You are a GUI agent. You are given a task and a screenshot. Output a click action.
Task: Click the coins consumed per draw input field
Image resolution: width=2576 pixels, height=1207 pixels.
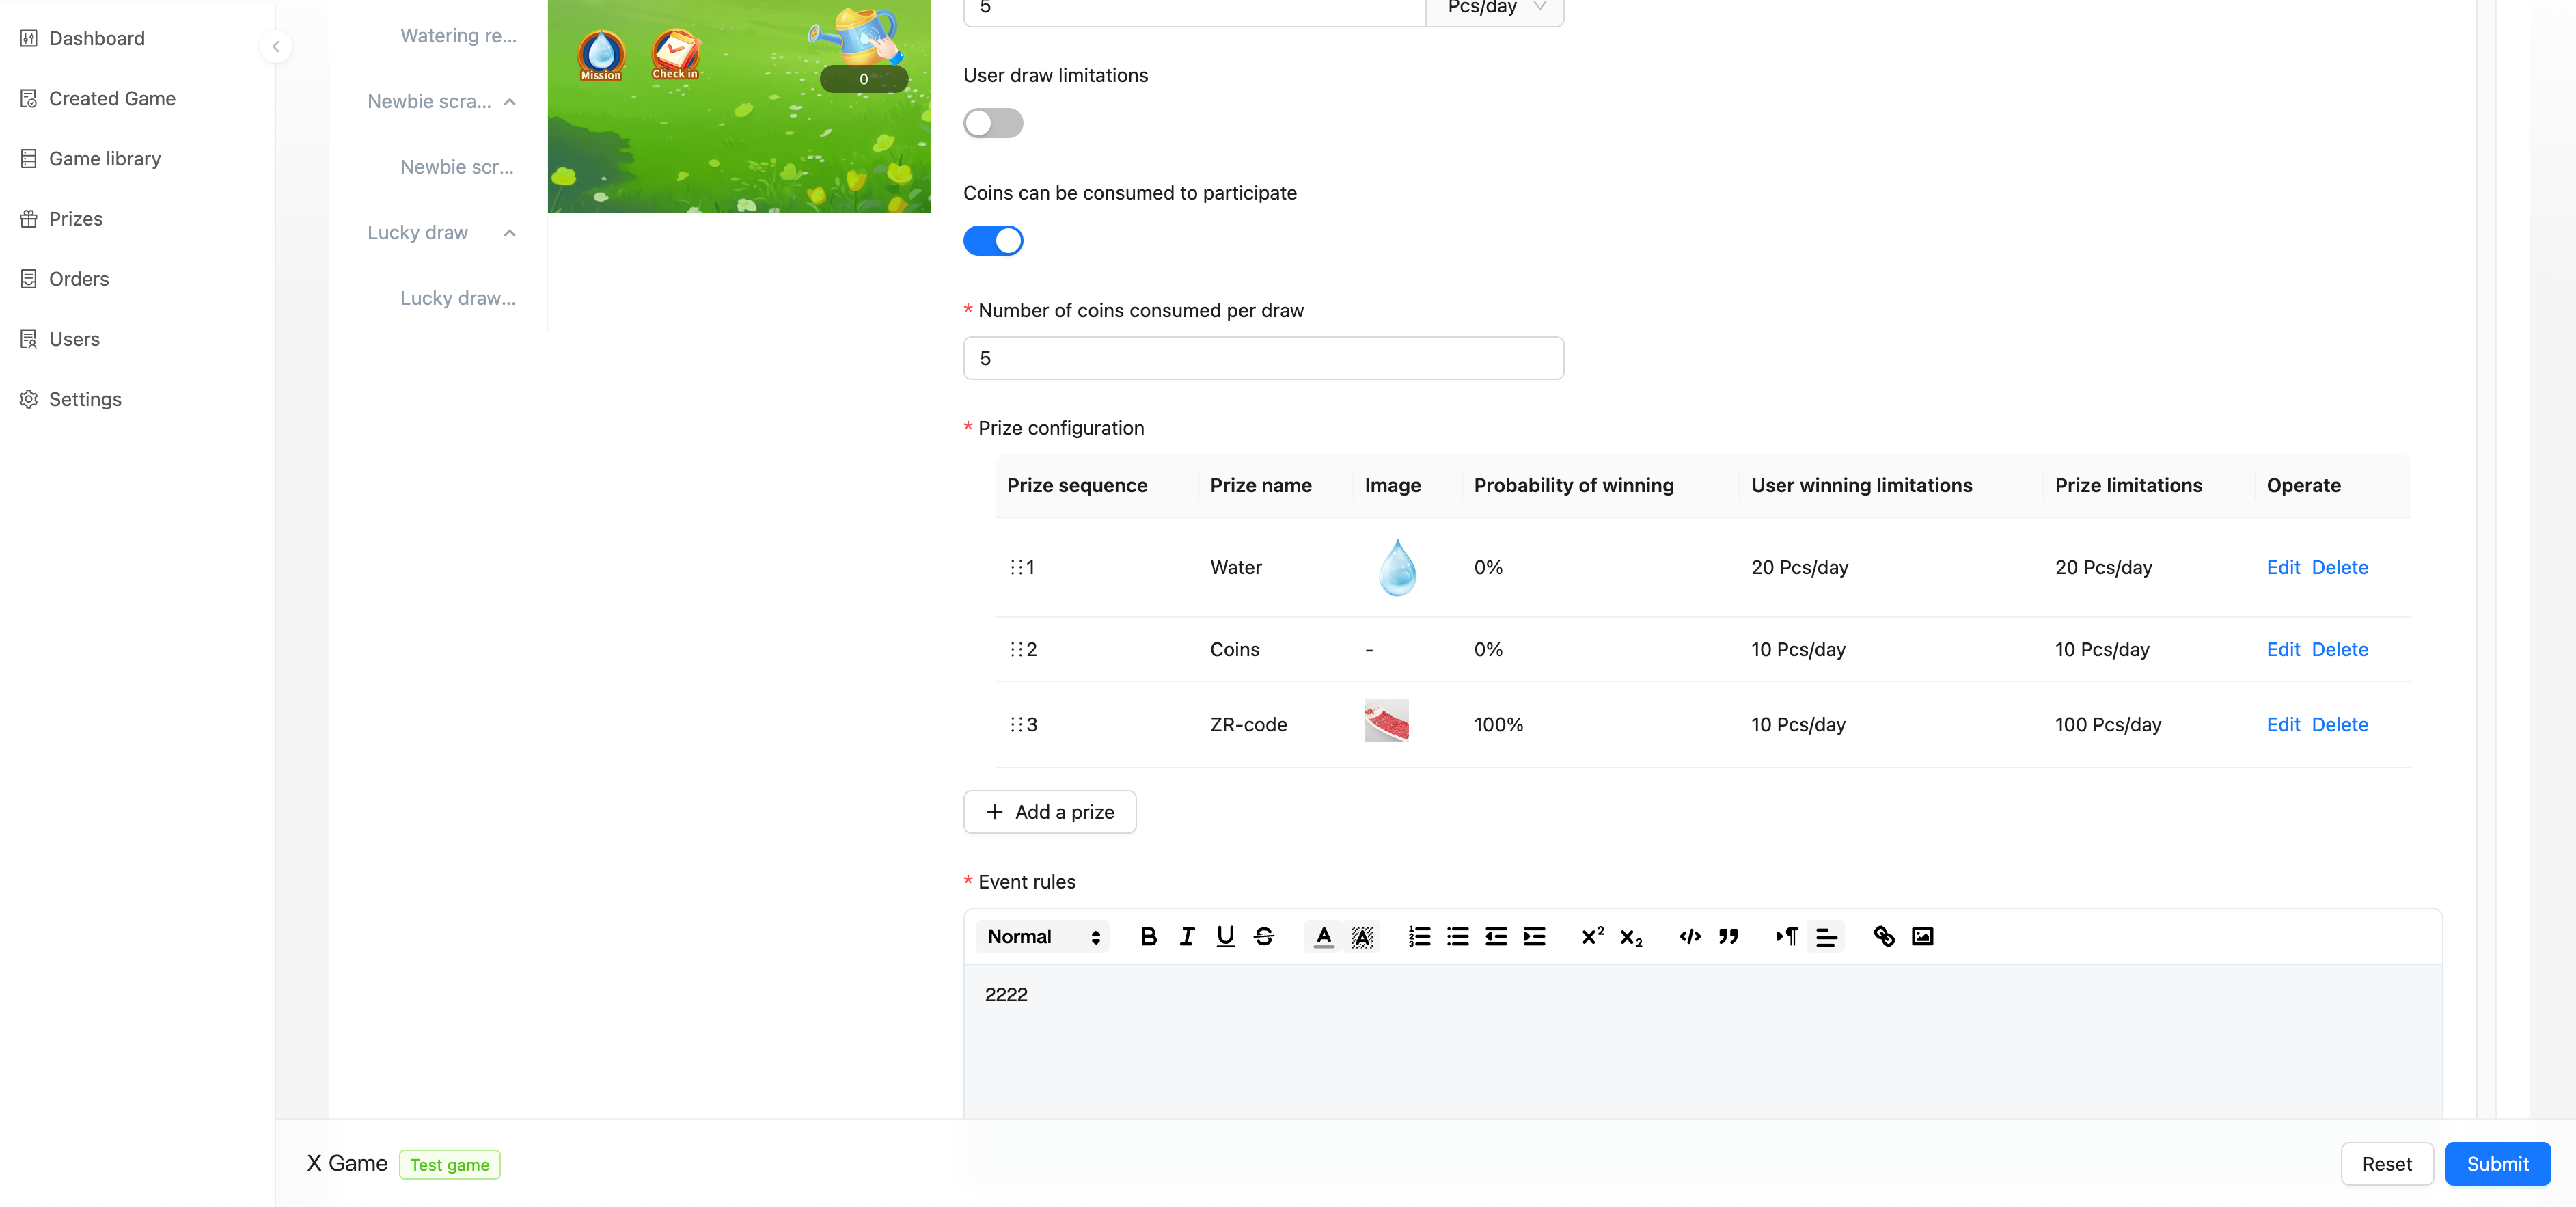(x=1262, y=358)
